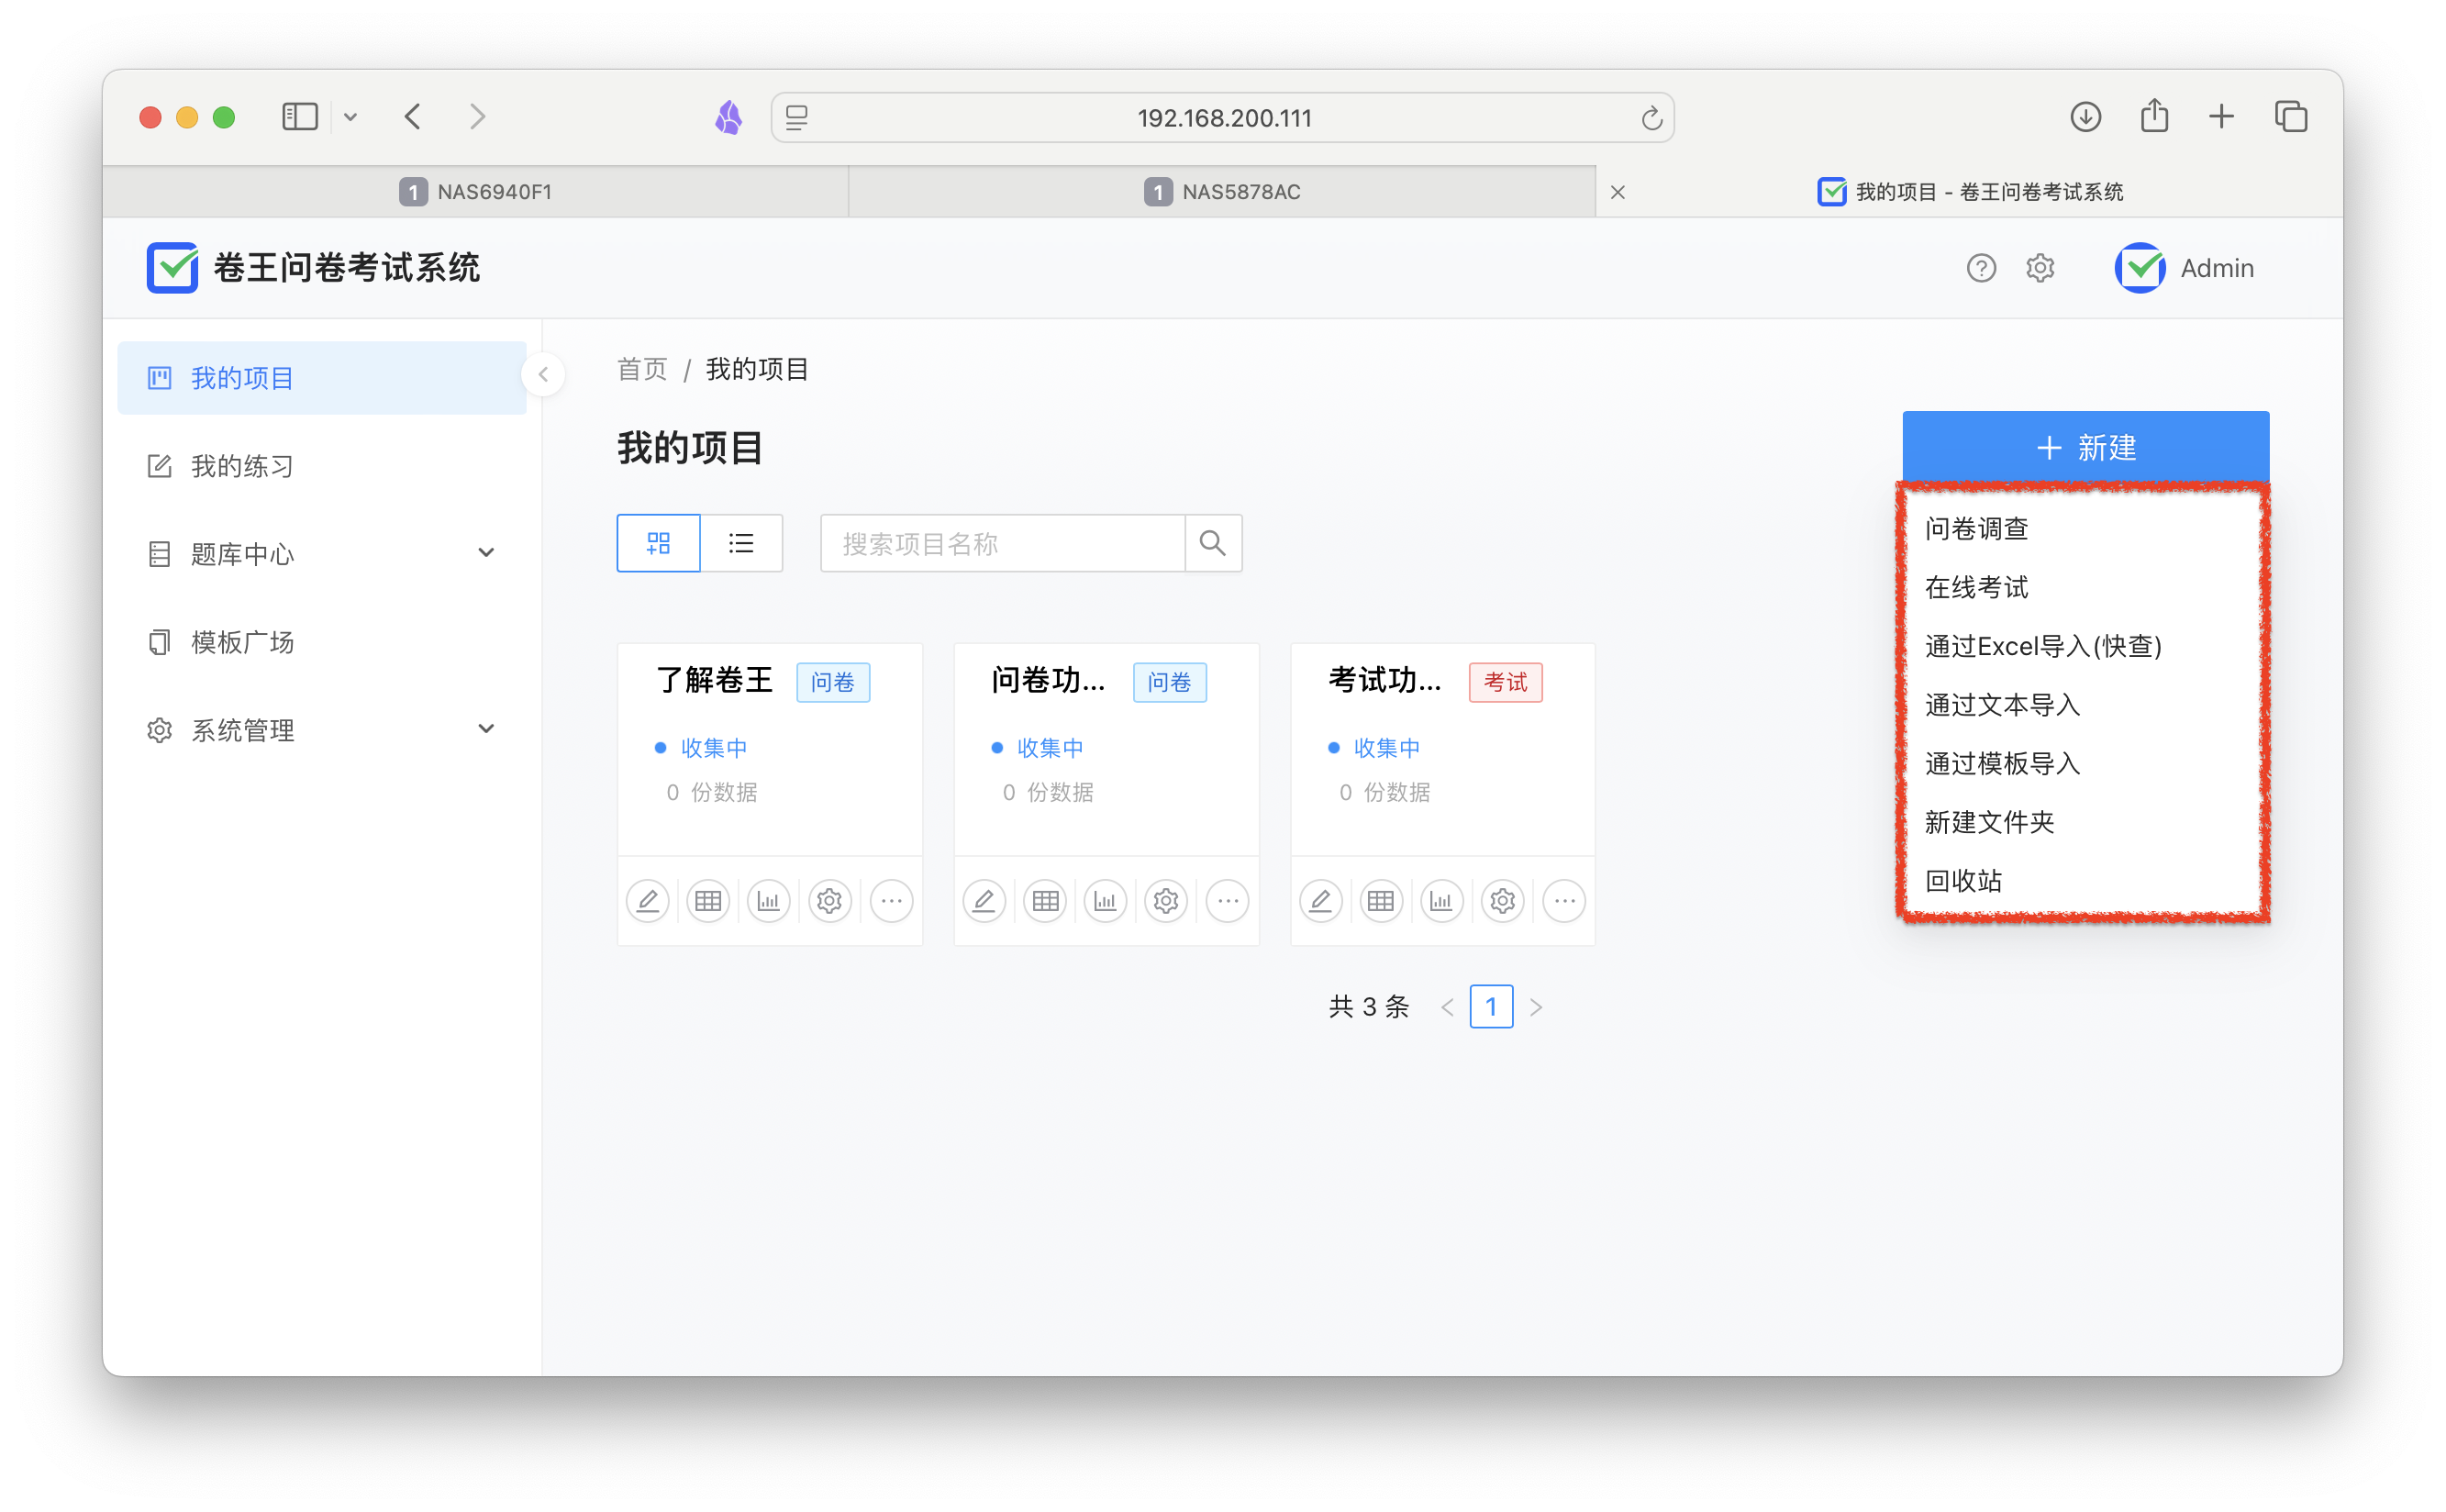Open a new Safari tab with plus
Screen dimensions: 2446x1512
point(2221,117)
